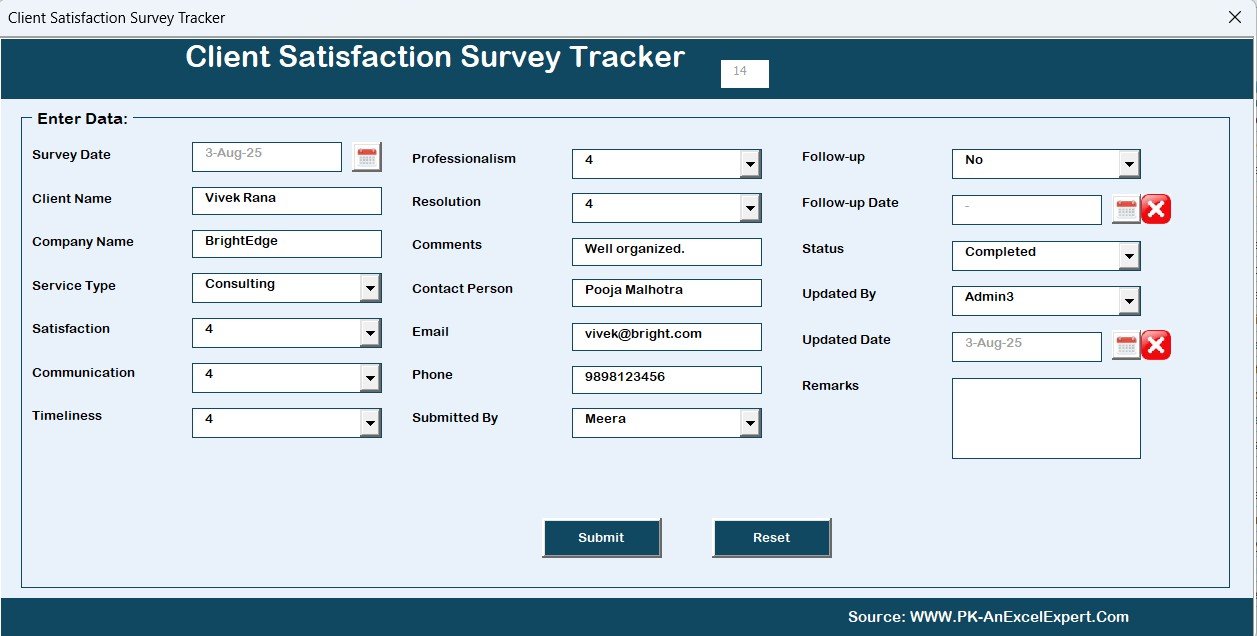The height and width of the screenshot is (636, 1257).
Task: Click the empty Remarks text box
Action: click(x=1046, y=418)
